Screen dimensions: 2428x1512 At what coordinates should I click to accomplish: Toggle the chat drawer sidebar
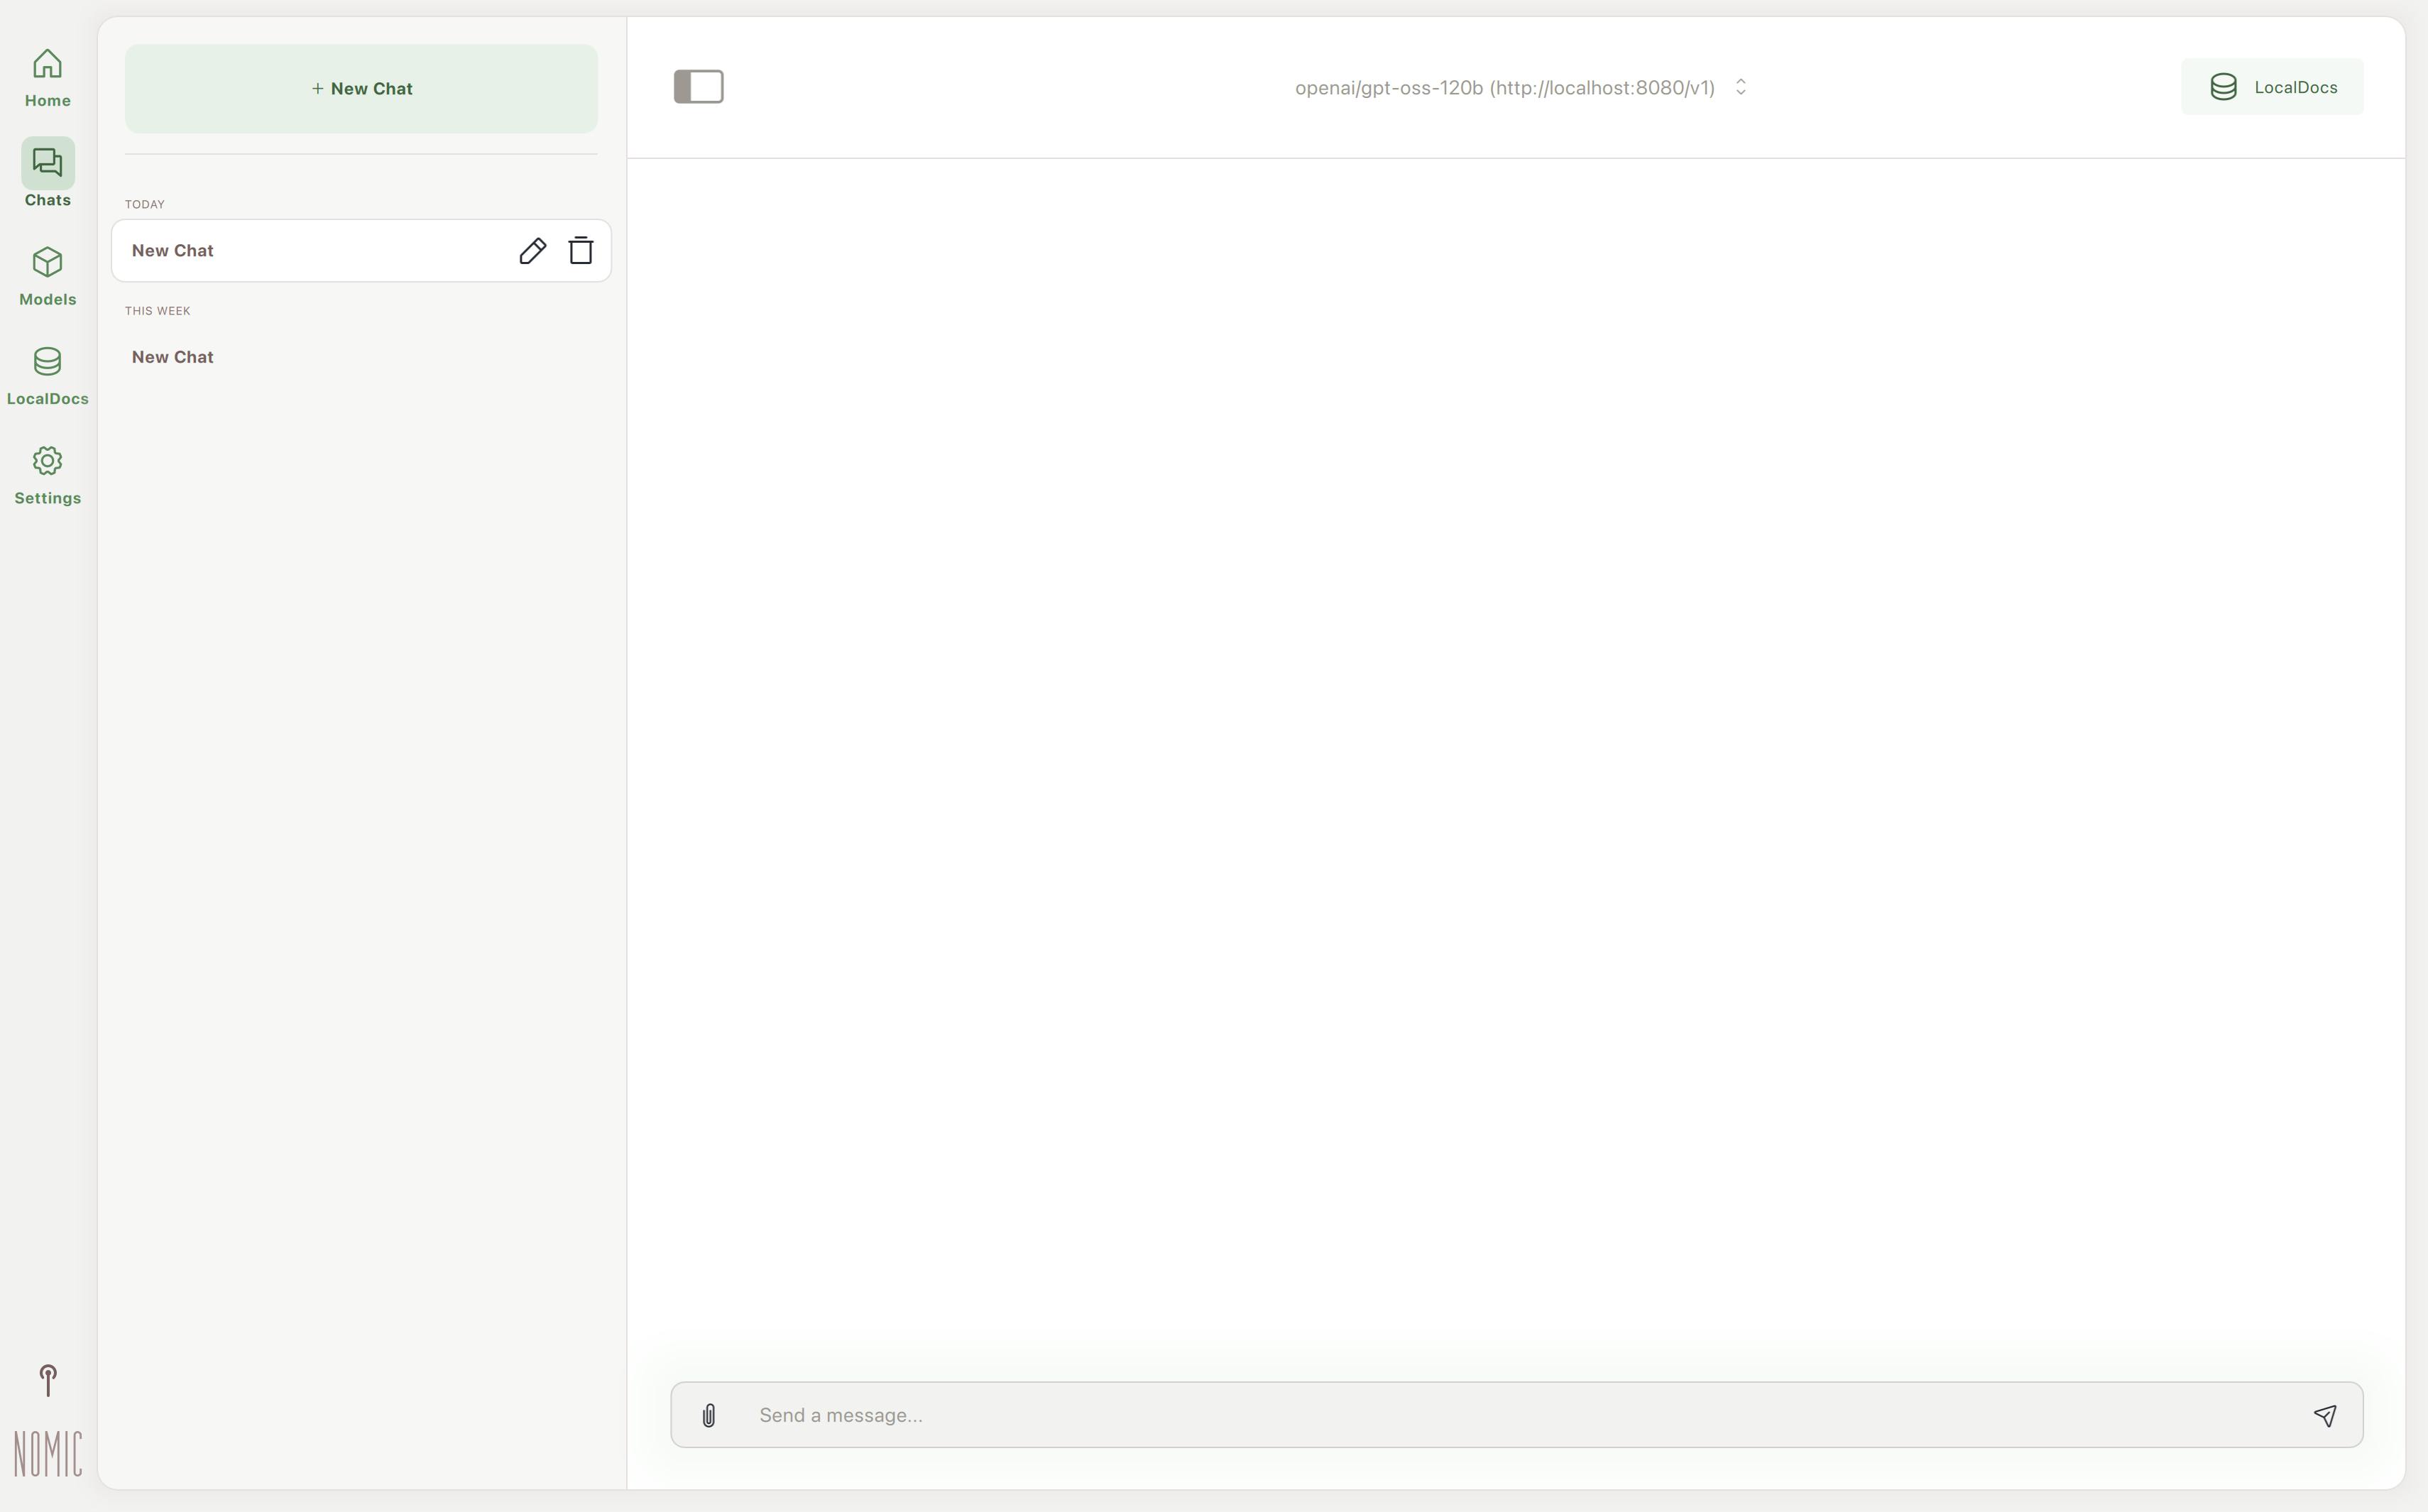point(698,87)
